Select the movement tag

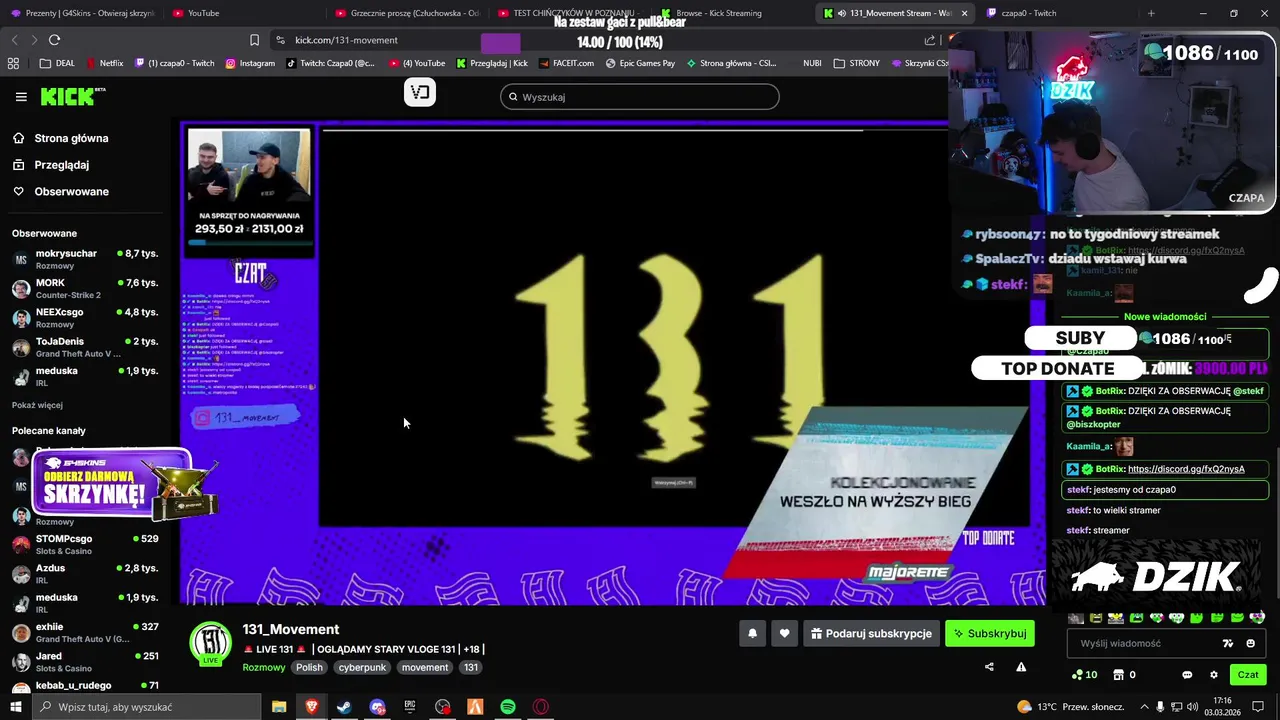coord(425,667)
